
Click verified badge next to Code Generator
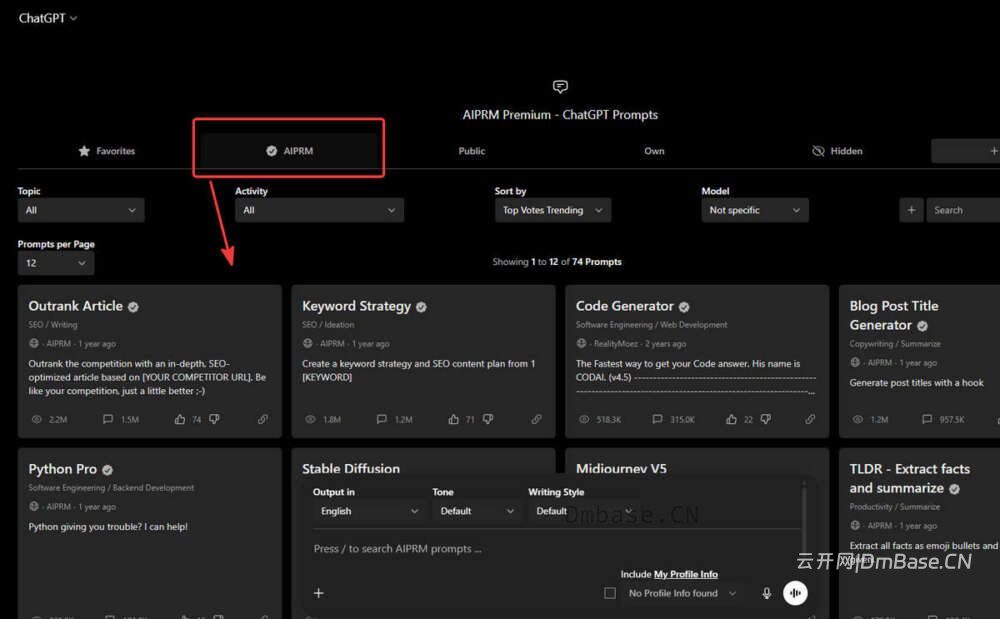tap(684, 307)
